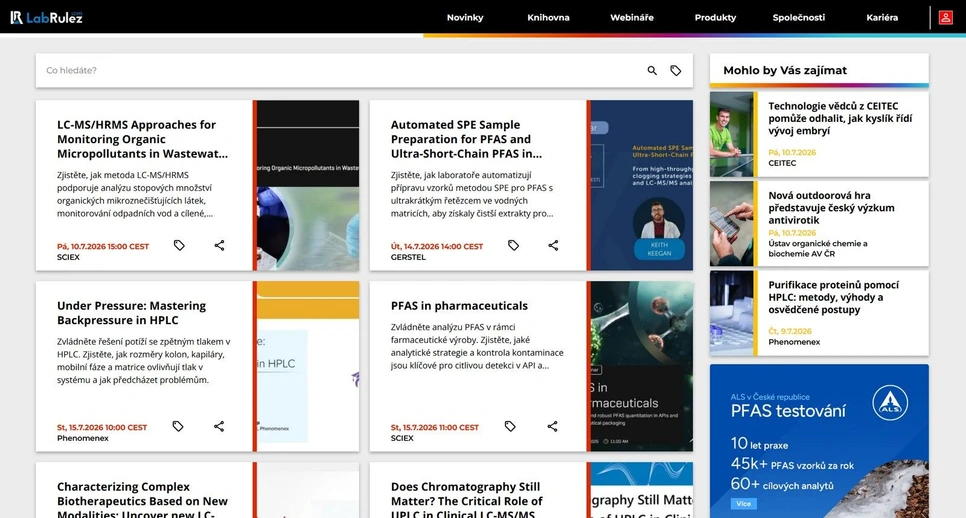Open tags on PFAS in pharmaceuticals card
This screenshot has height=518, width=966.
[x=510, y=426]
